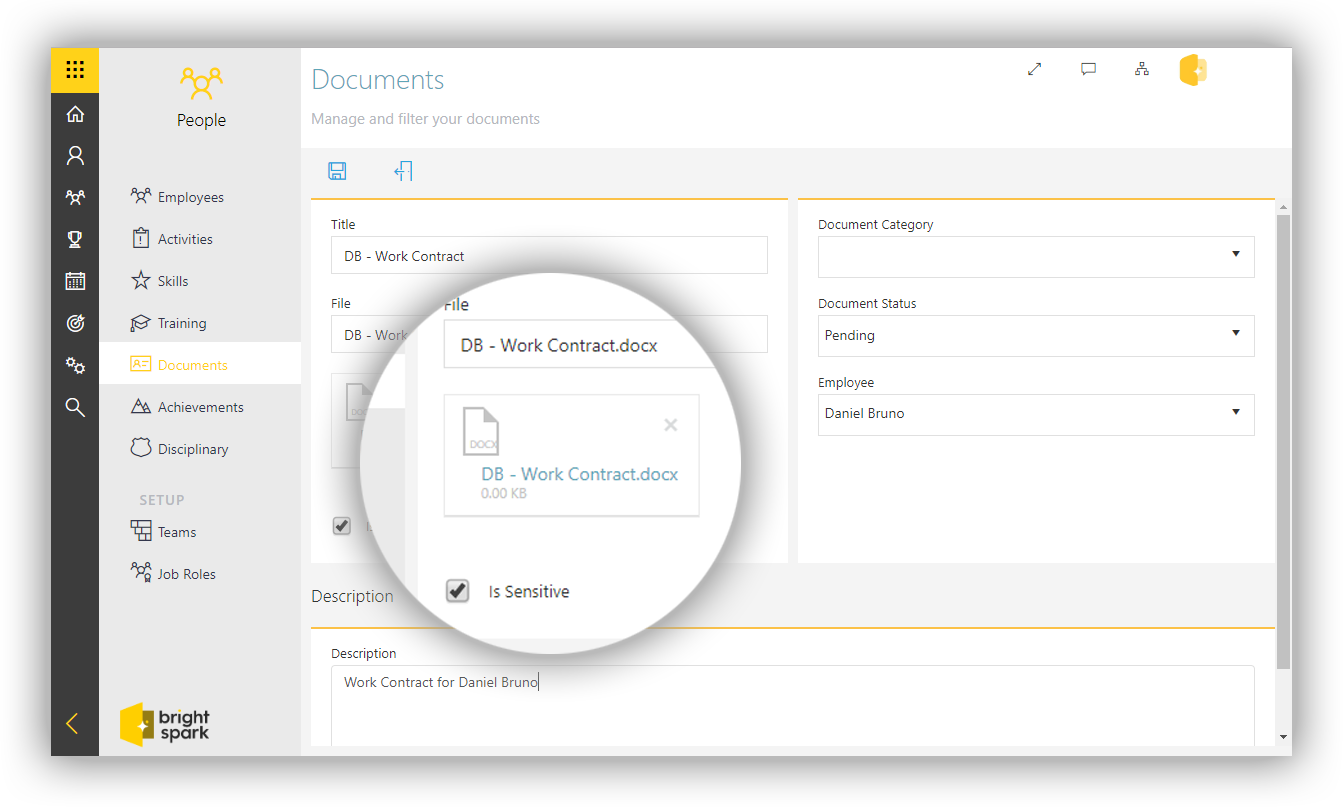
Task: Open the Document Status dropdown showing Pending
Action: coord(1036,335)
